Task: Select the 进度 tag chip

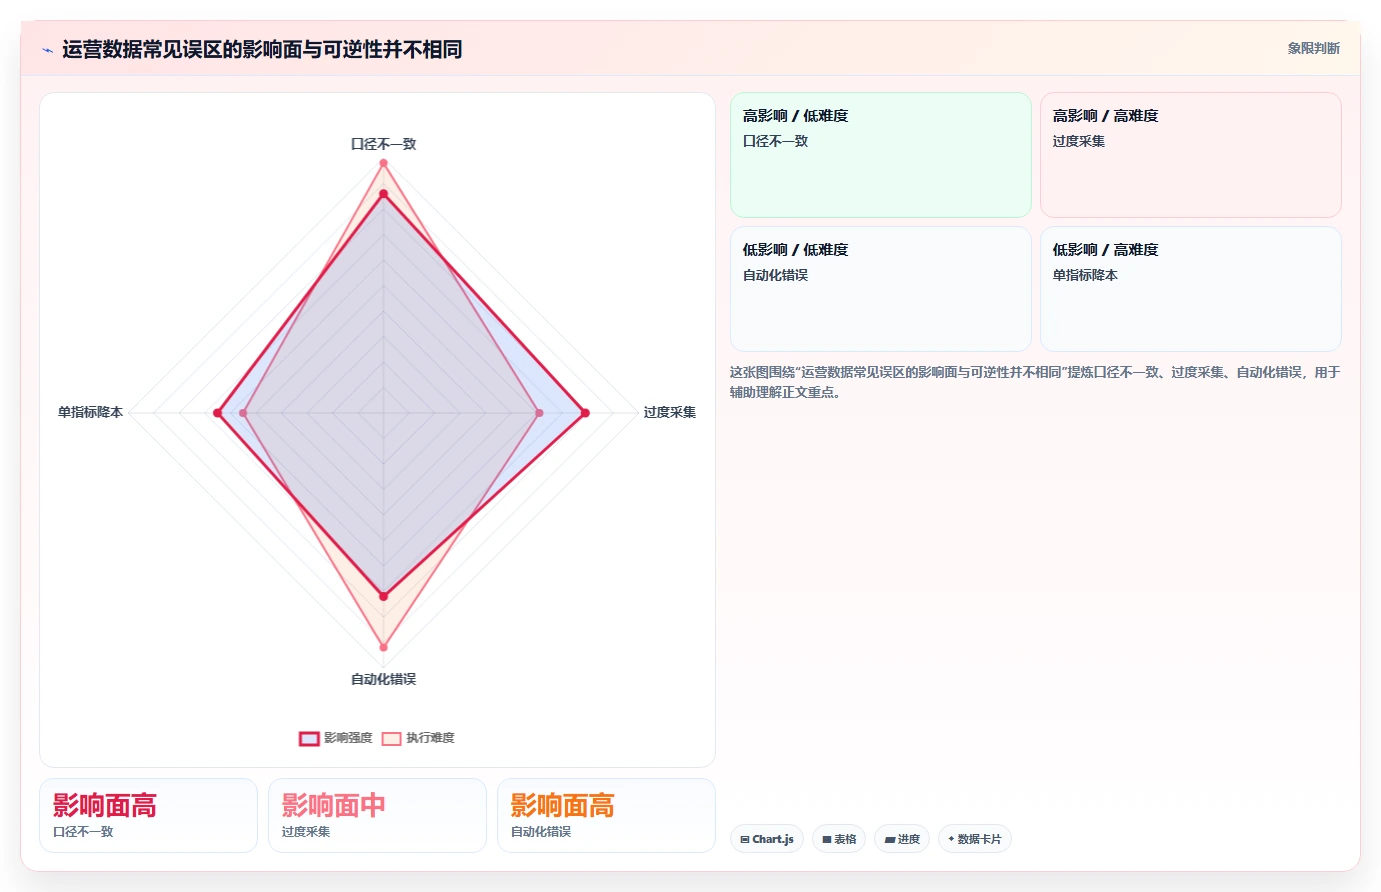Action: point(902,839)
